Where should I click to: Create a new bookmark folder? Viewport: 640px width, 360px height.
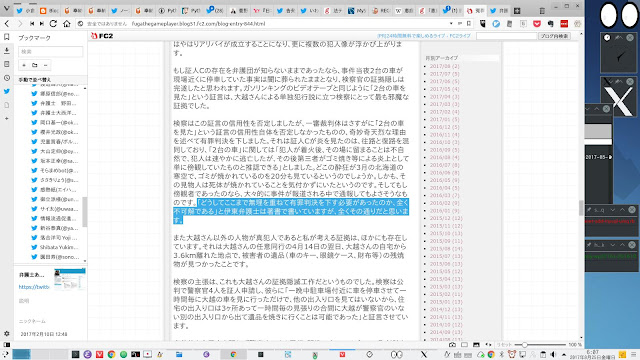click(35, 65)
